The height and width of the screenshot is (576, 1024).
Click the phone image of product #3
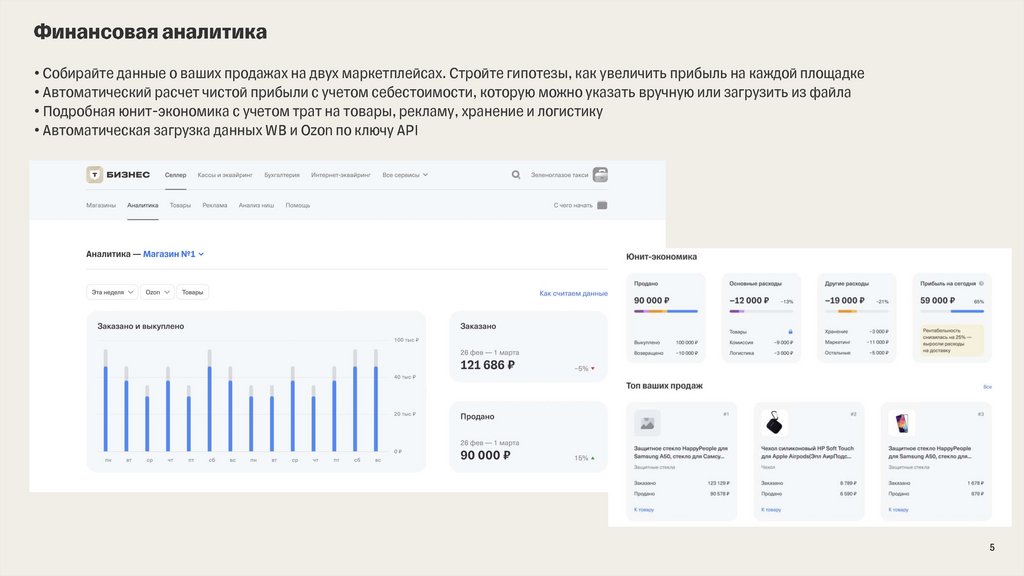tap(901, 422)
